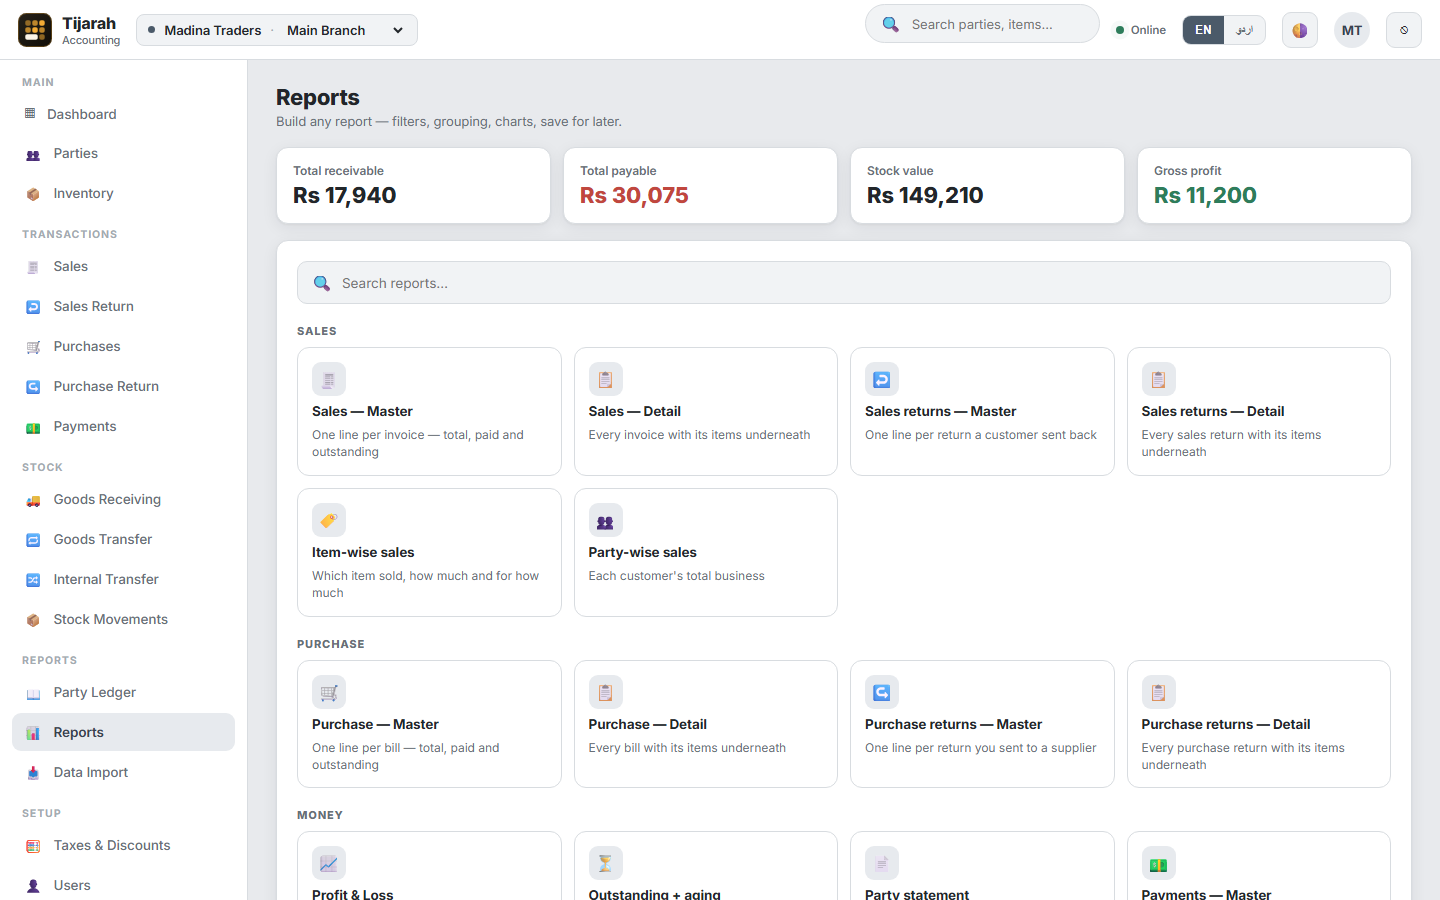Click the Search parties, items field
Screen dimensions: 1440x900
982,24
